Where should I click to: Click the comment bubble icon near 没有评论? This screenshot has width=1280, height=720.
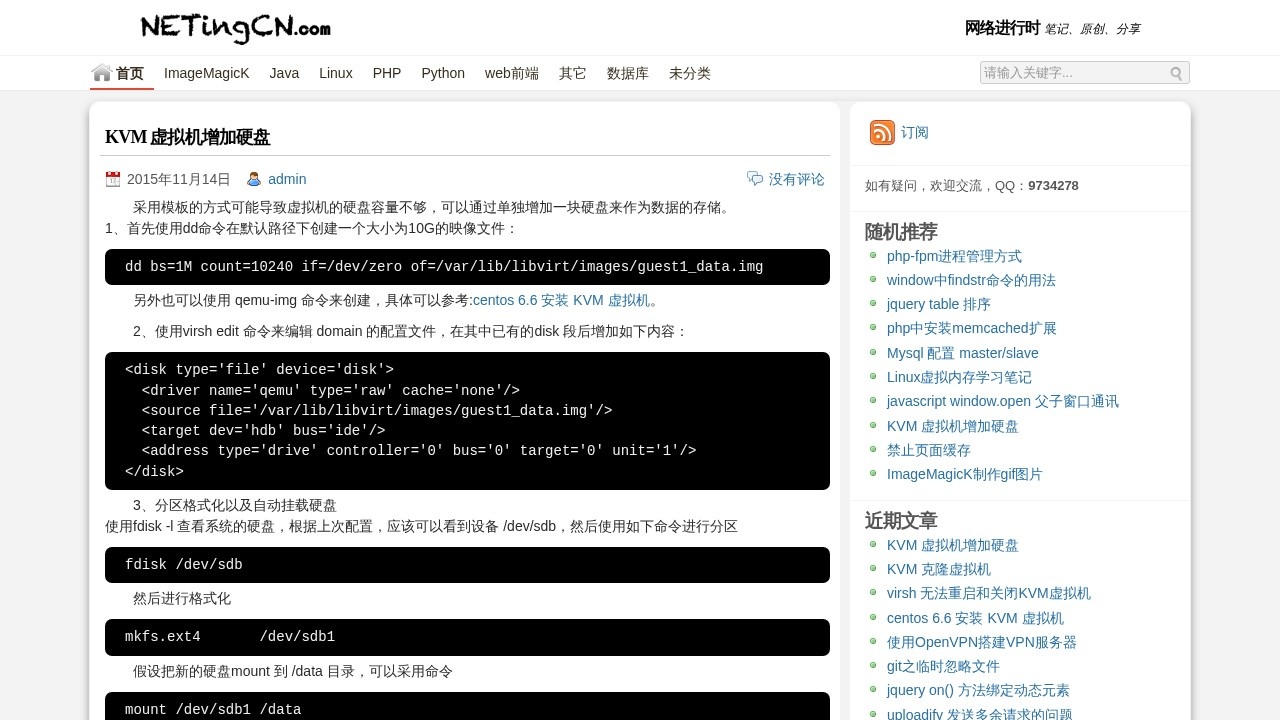tap(755, 179)
